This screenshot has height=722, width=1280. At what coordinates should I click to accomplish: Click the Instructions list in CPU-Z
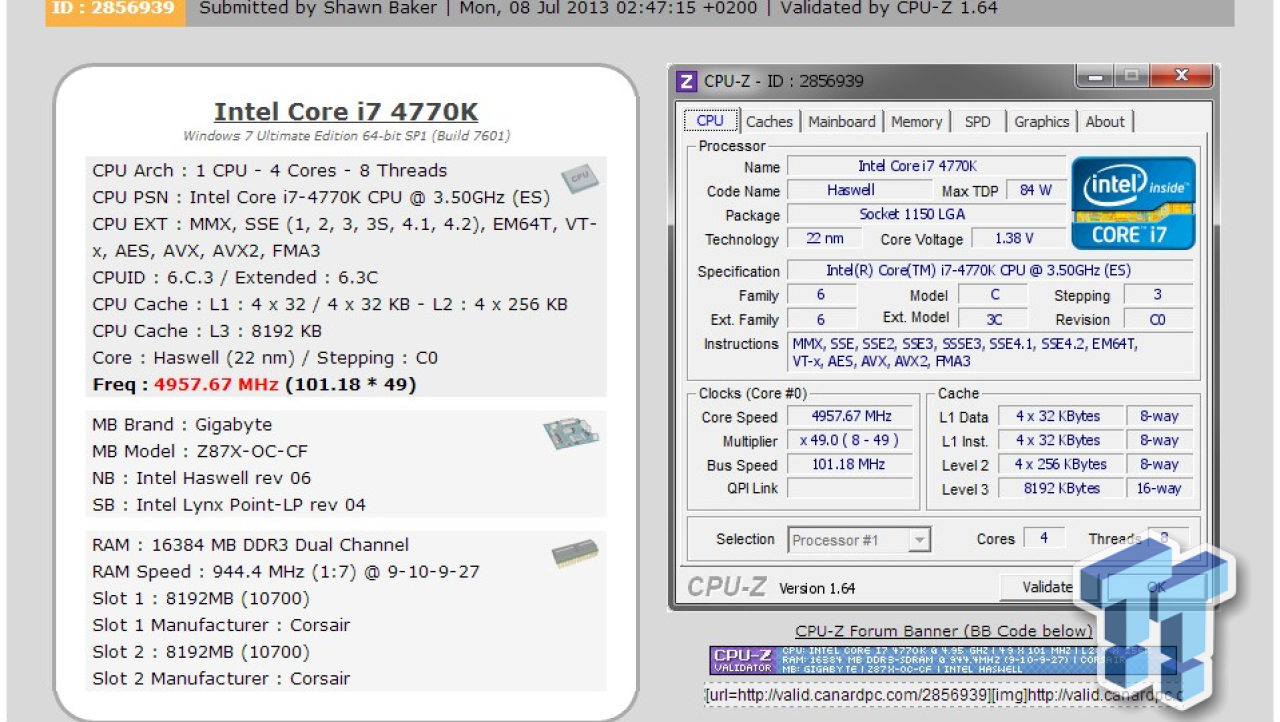[990, 352]
